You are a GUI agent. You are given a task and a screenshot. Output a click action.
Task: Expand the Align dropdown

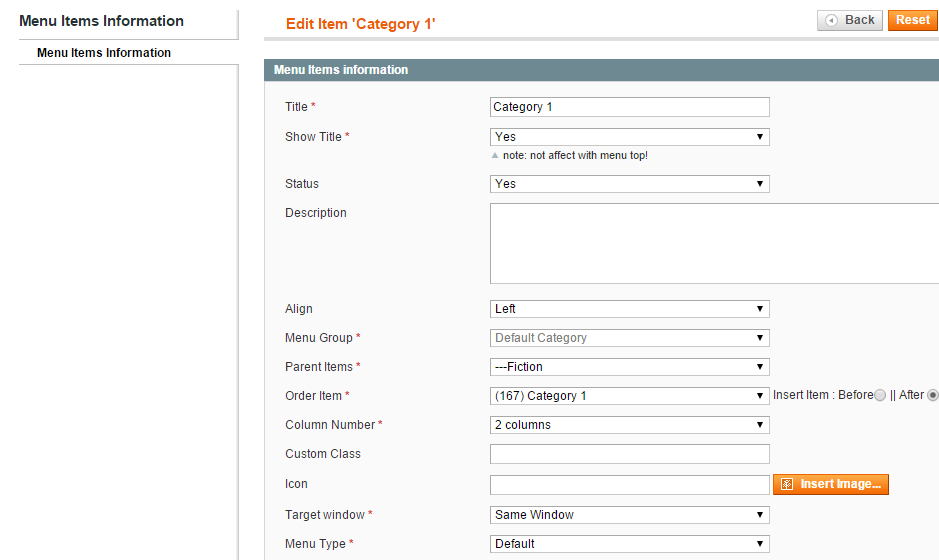click(x=629, y=309)
